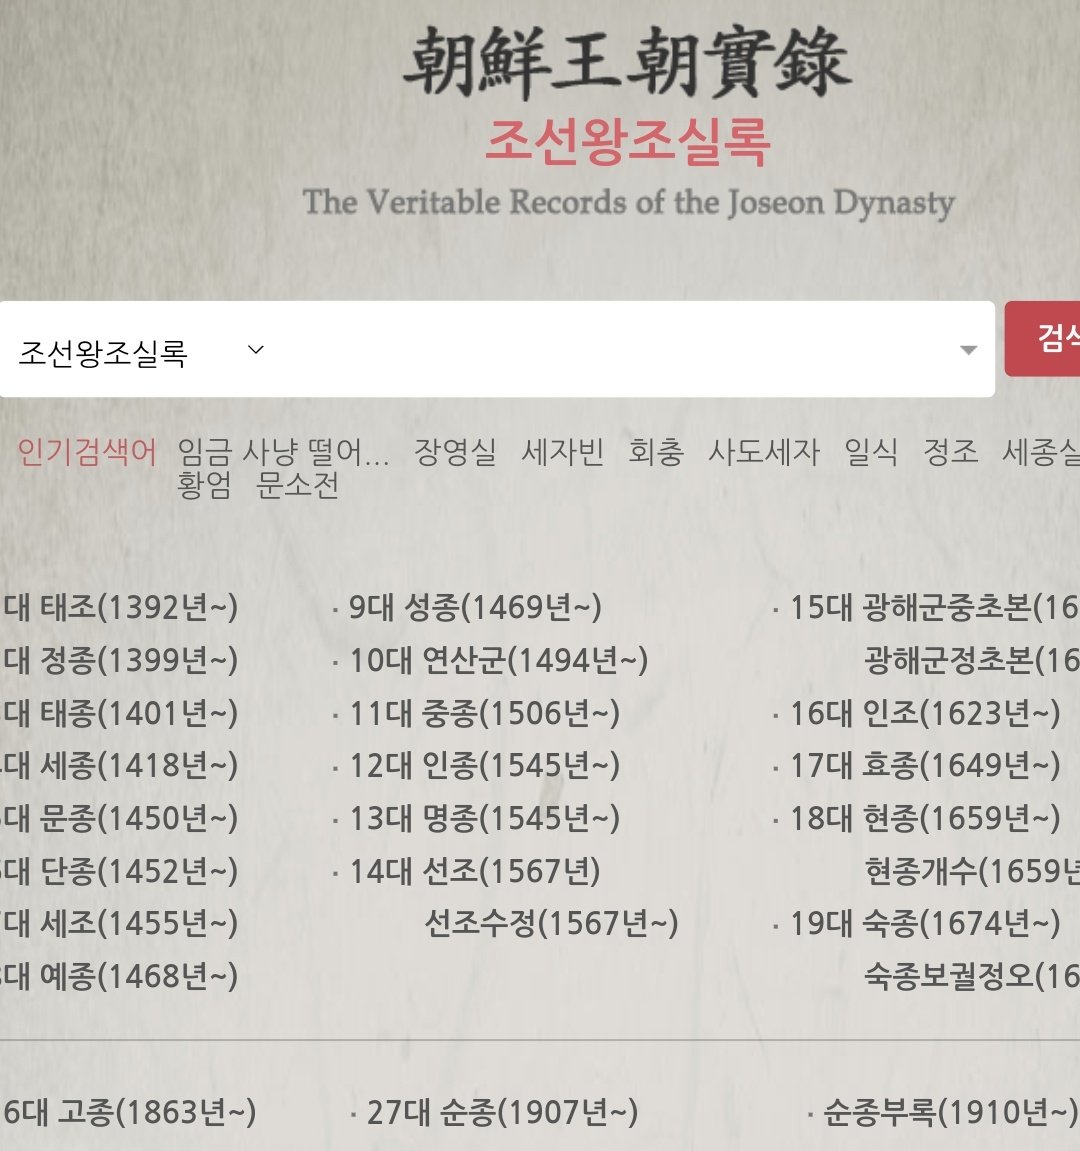Click the red 검색 search button
Viewport: 1080px width, 1151px height.
tap(1043, 338)
